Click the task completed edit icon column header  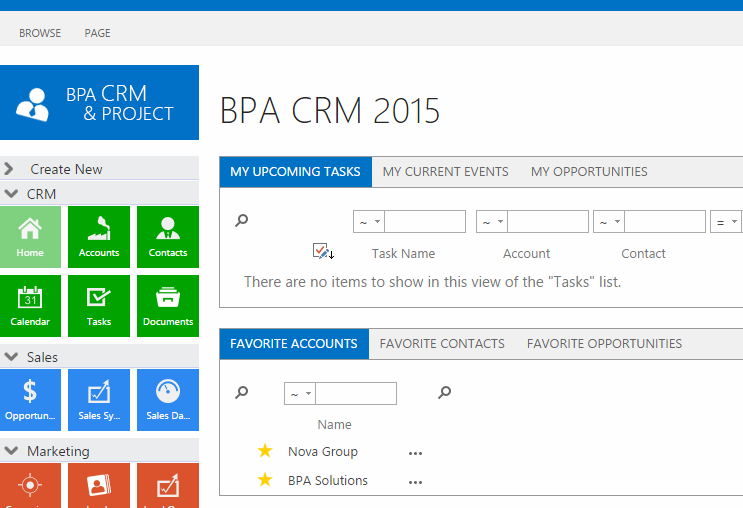click(323, 251)
